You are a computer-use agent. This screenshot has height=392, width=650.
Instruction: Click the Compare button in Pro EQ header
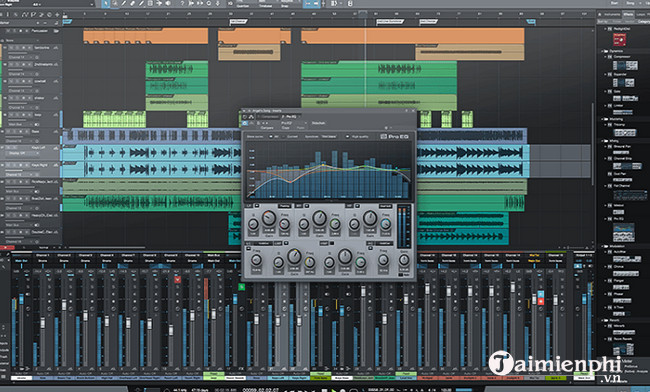pyautogui.click(x=267, y=128)
